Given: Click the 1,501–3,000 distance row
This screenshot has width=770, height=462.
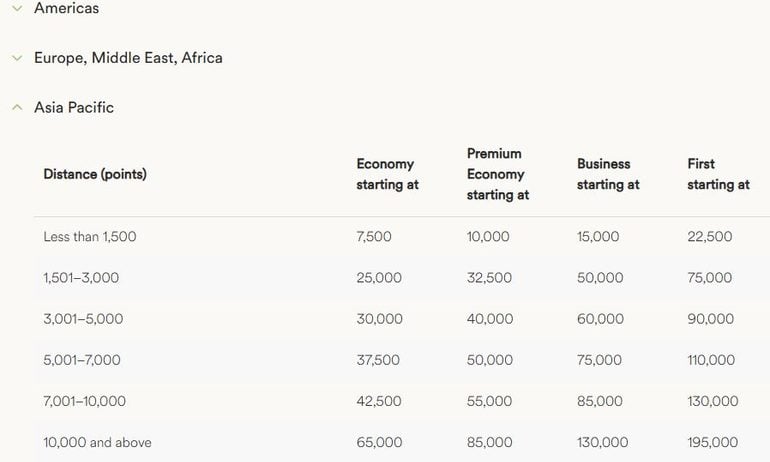Looking at the screenshot, I should [x=81, y=278].
